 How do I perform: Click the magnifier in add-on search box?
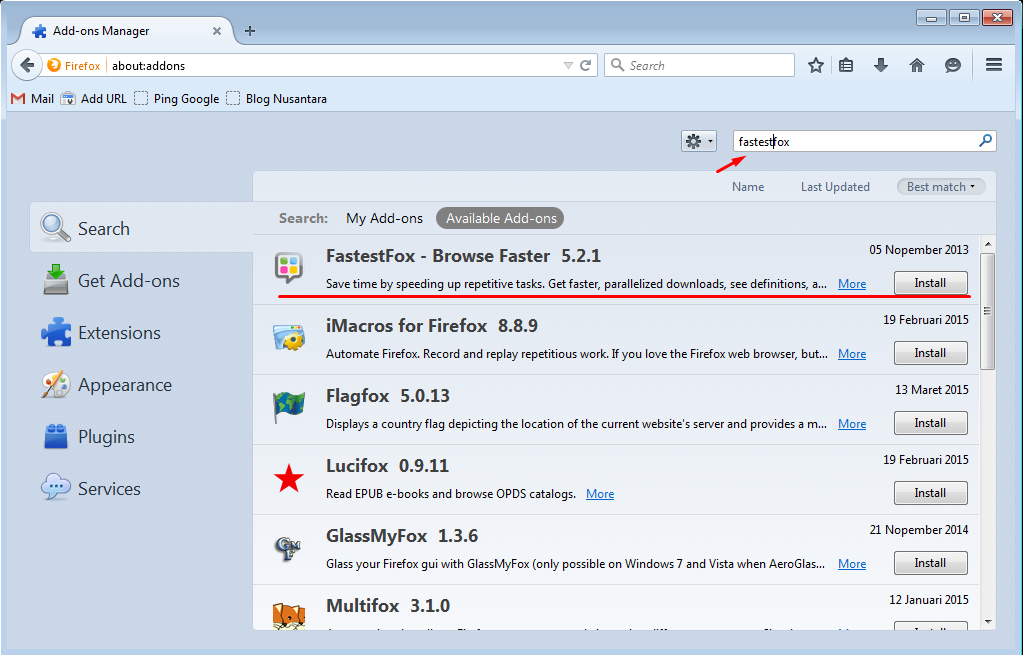(x=985, y=141)
